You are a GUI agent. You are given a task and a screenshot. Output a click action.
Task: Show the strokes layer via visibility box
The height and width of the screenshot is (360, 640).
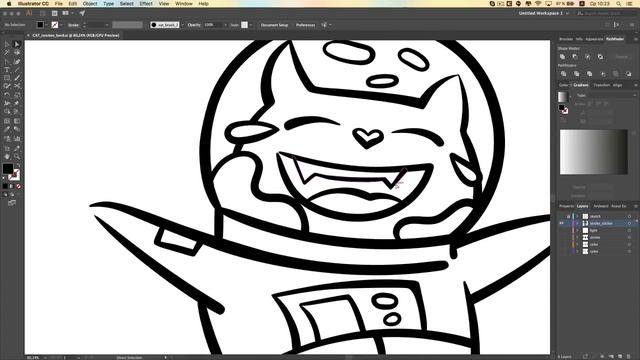(562, 237)
